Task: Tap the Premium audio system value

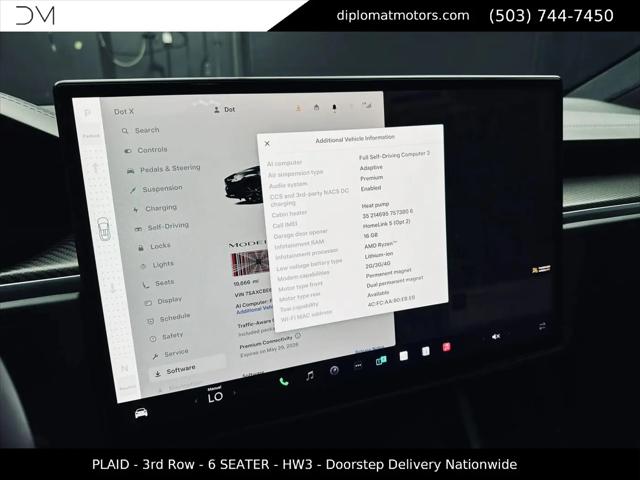Action: [371, 178]
